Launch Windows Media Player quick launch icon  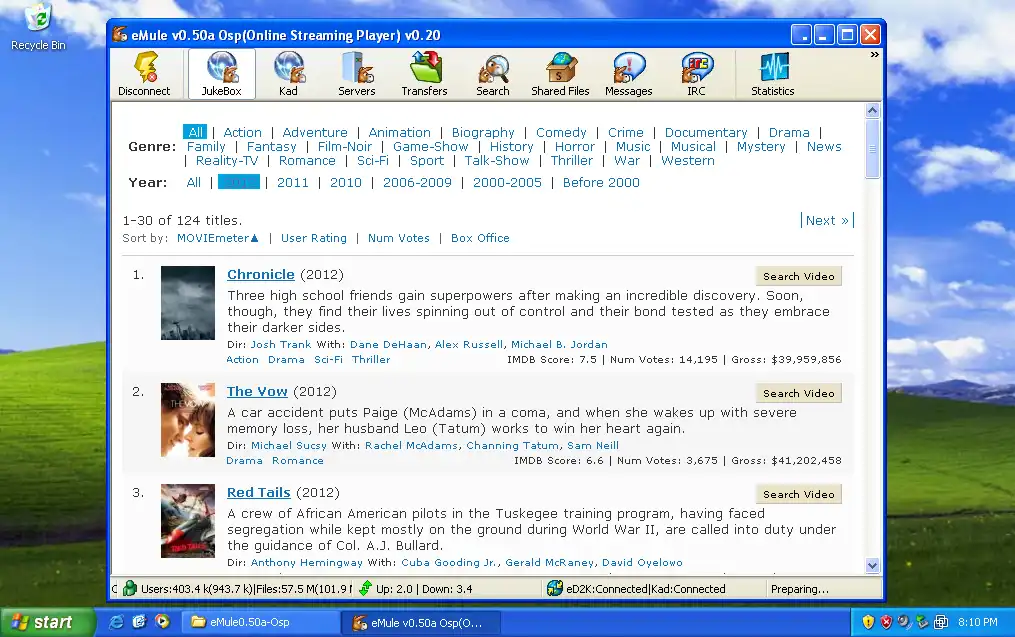pyautogui.click(x=162, y=622)
